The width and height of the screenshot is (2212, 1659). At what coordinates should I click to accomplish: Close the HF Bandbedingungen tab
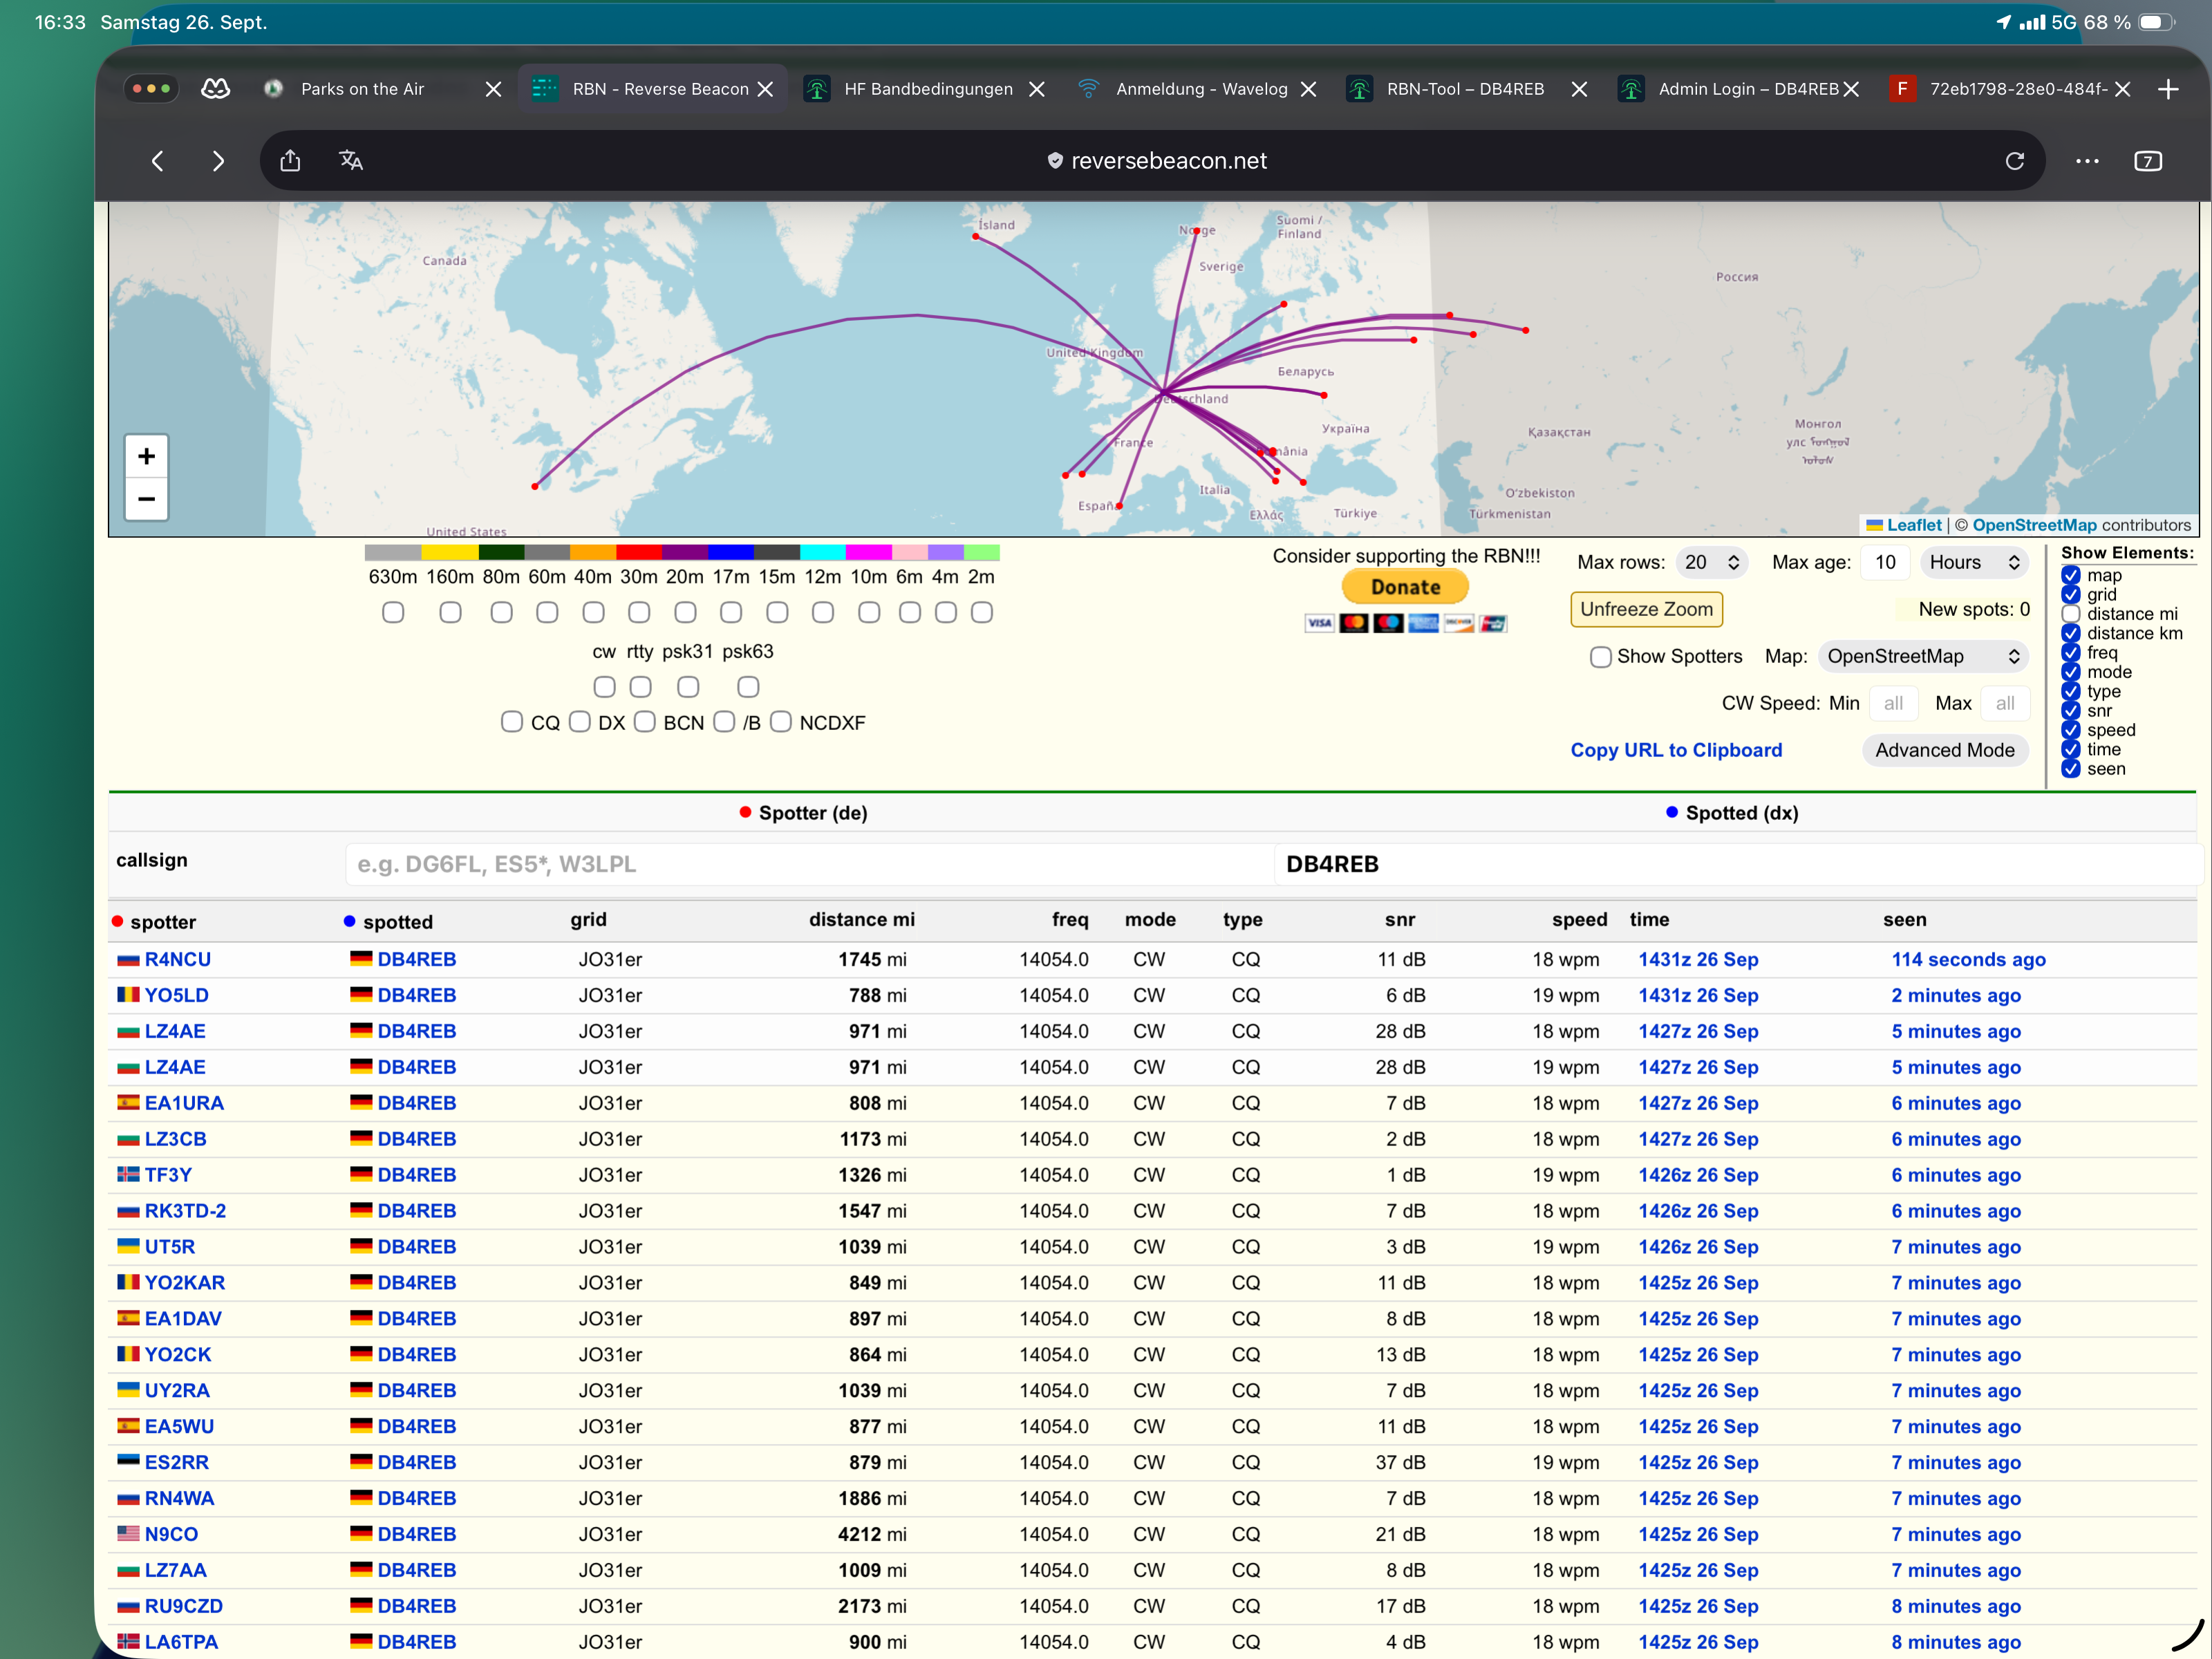1037,89
